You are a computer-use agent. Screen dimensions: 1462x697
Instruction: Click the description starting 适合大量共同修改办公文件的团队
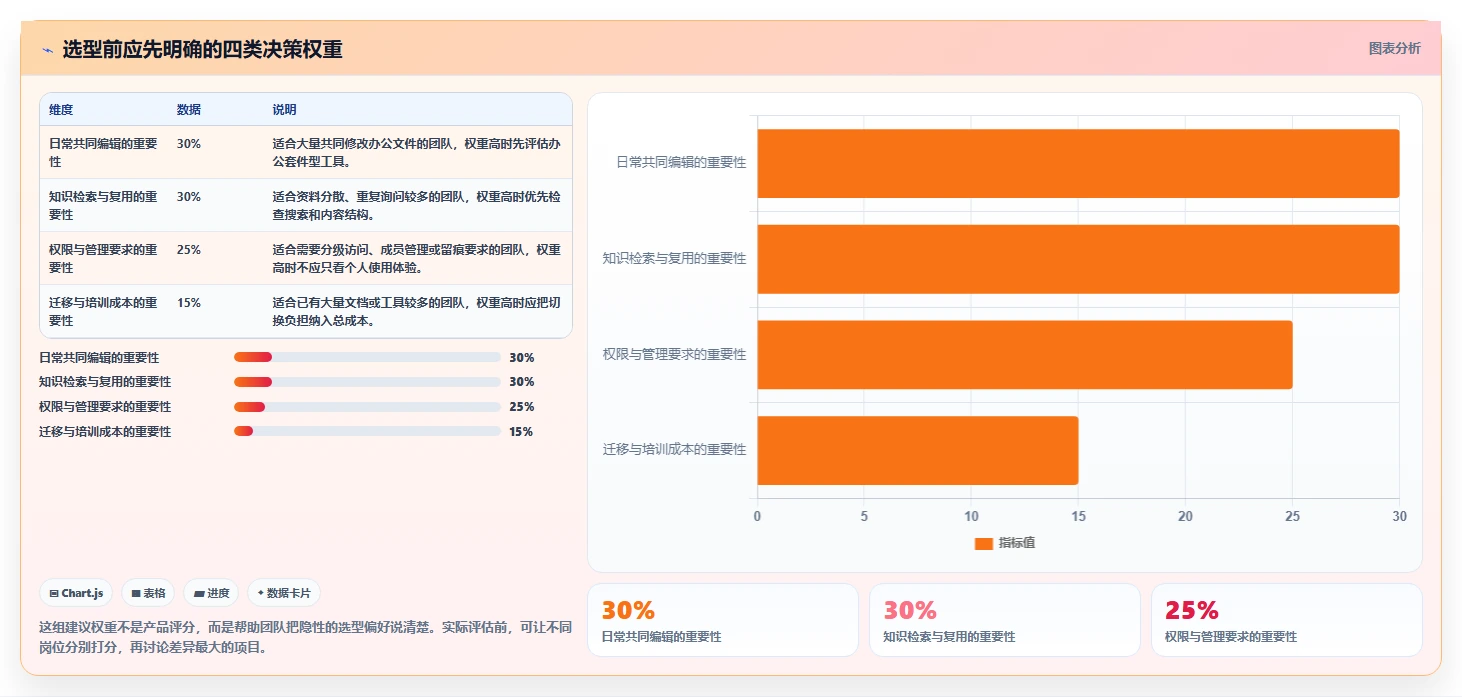click(x=417, y=152)
